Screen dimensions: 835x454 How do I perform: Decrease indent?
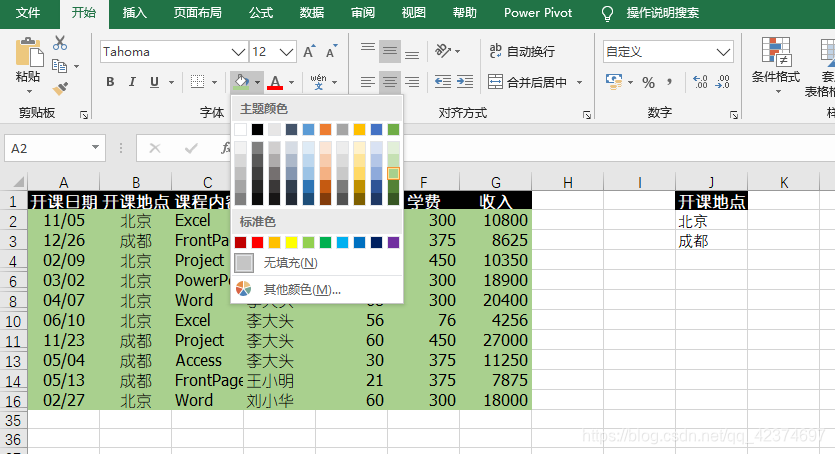click(x=443, y=82)
